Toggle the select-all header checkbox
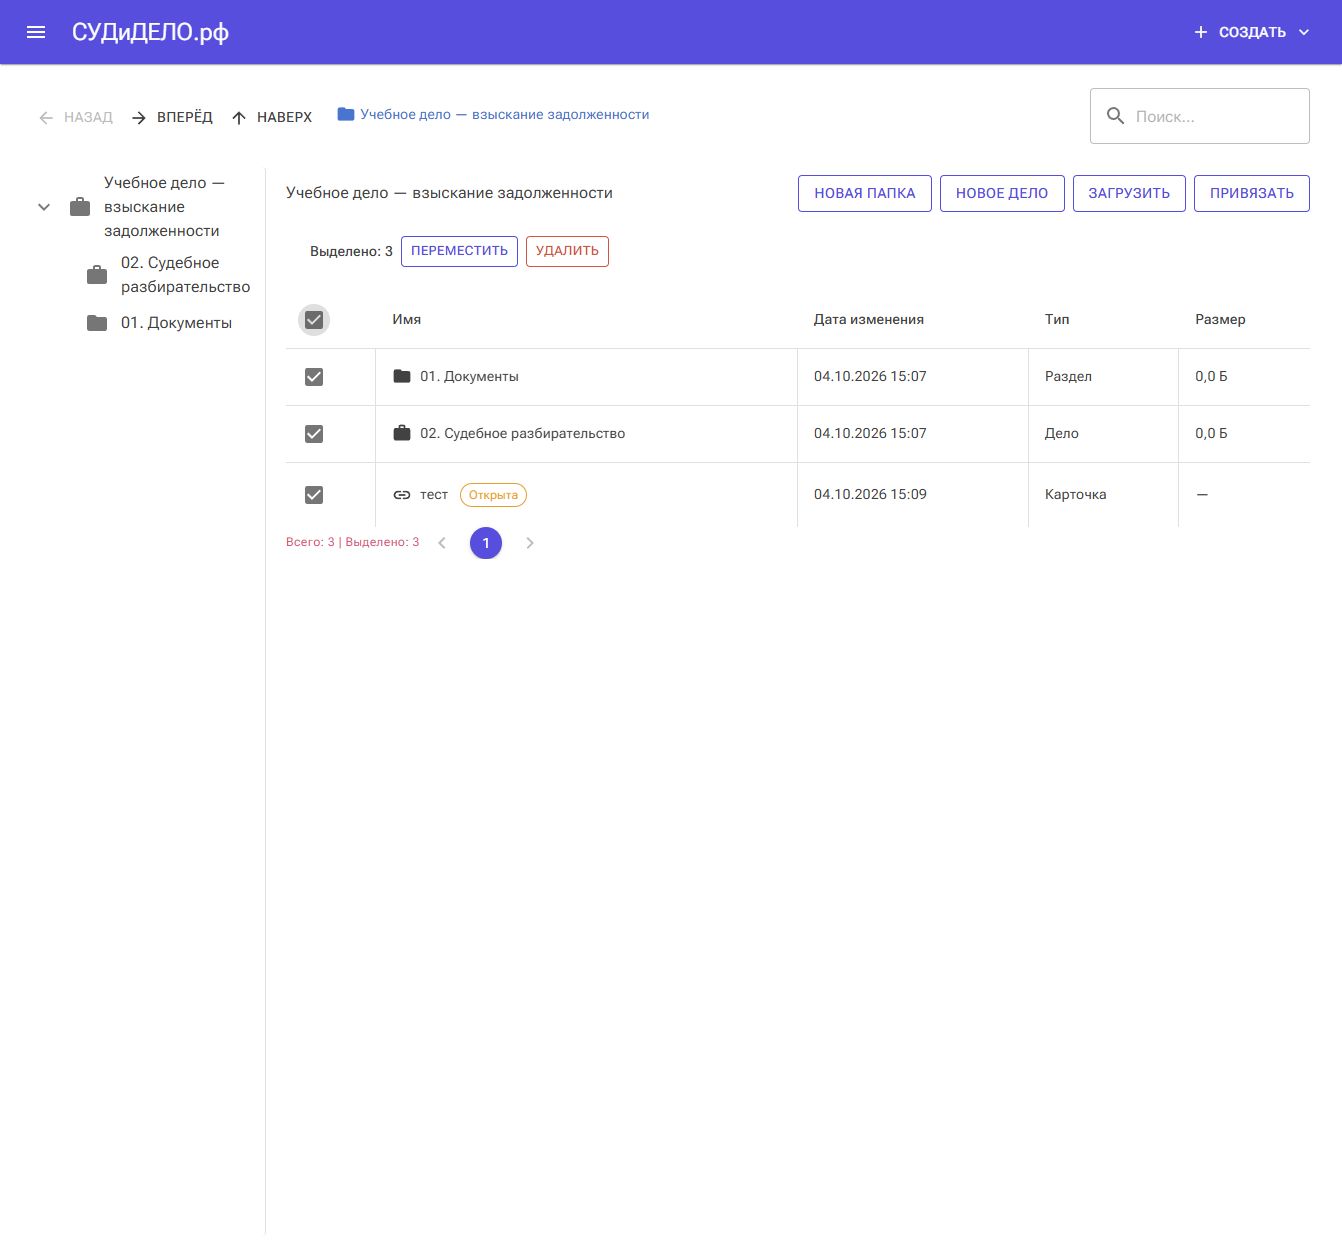Image resolution: width=1342 pixels, height=1252 pixels. [x=314, y=320]
